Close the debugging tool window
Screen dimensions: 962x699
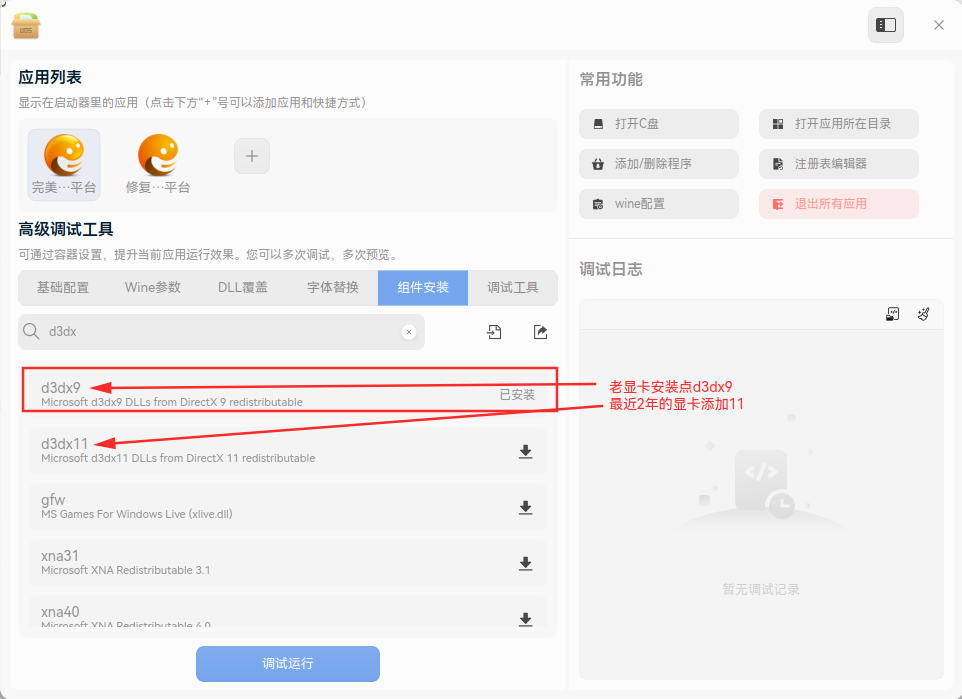(939, 25)
